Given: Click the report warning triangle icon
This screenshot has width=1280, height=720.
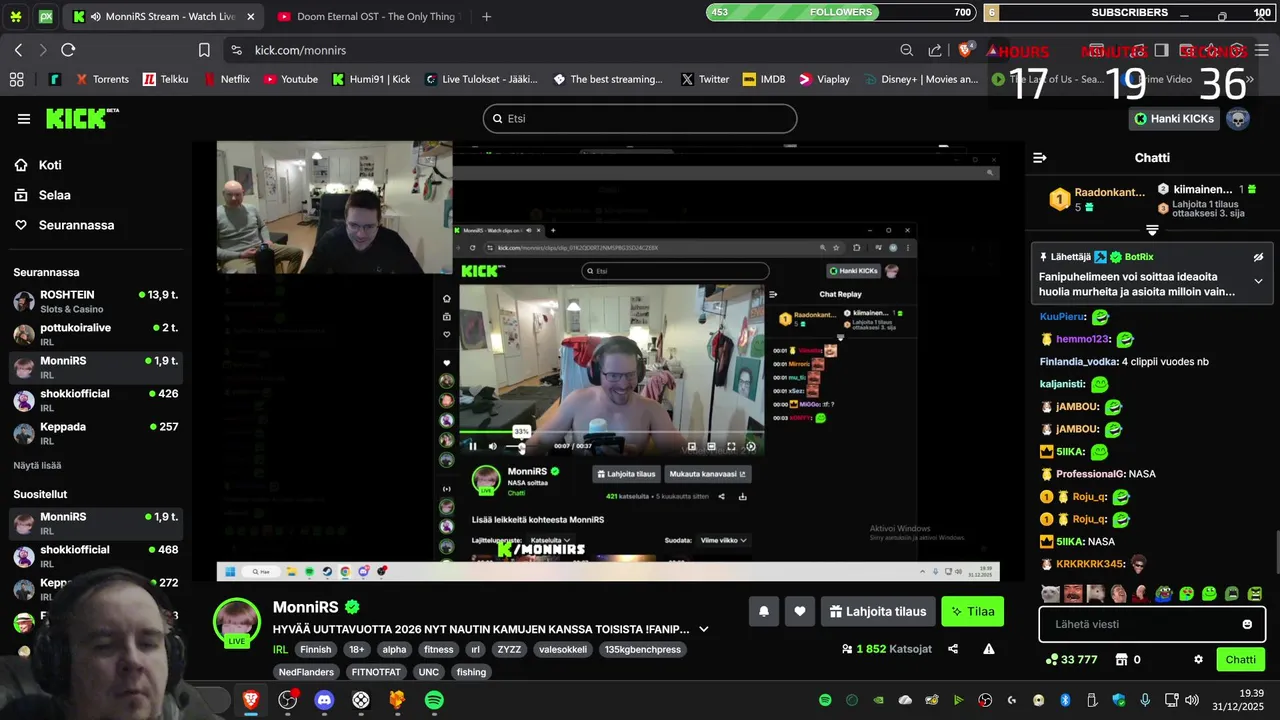Looking at the screenshot, I should [x=988, y=649].
